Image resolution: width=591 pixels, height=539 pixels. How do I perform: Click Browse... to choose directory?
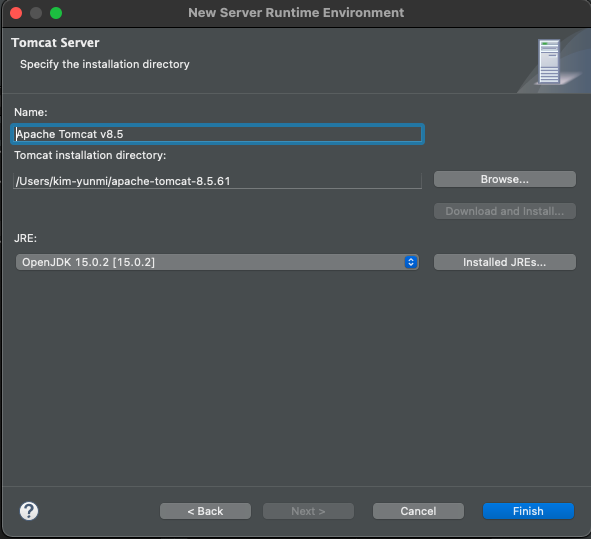click(x=505, y=179)
